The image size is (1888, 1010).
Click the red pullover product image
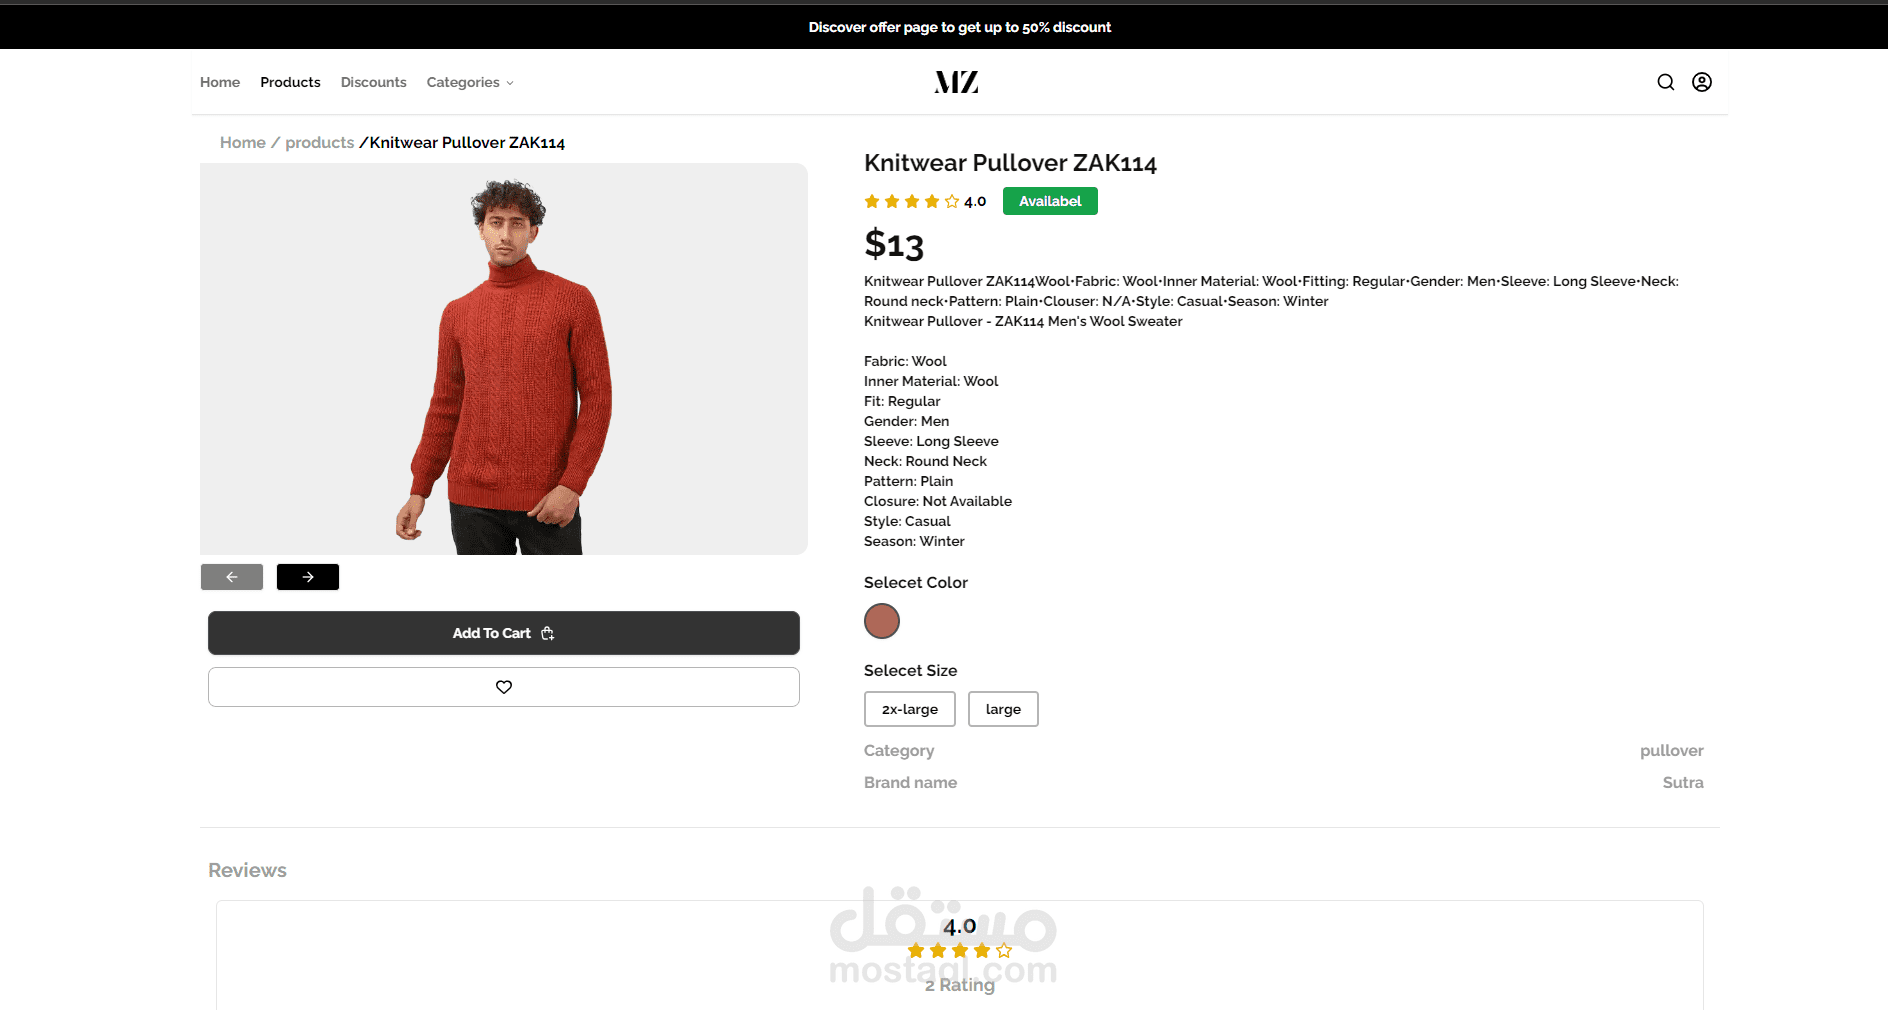click(504, 359)
